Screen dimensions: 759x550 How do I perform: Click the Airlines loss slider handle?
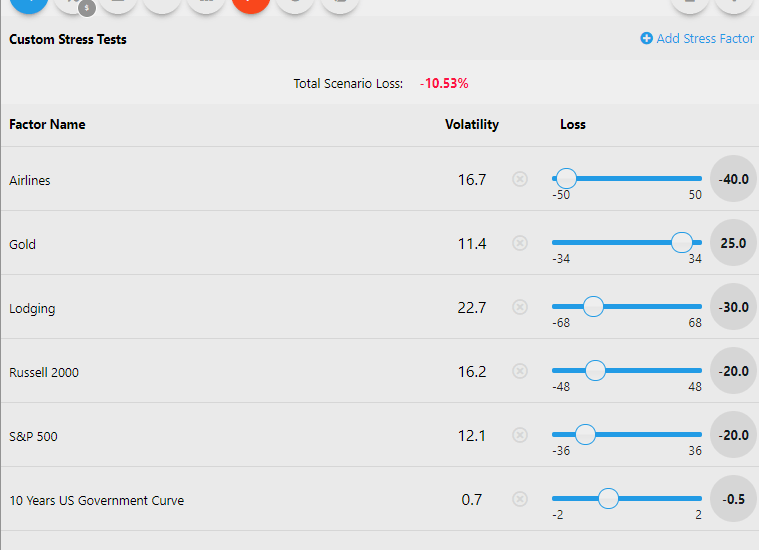[x=566, y=179]
